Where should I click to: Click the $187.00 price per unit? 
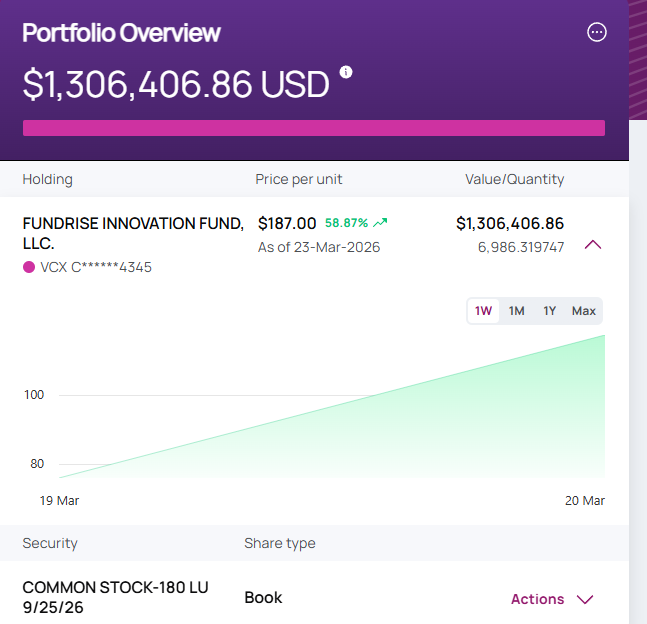click(x=287, y=223)
